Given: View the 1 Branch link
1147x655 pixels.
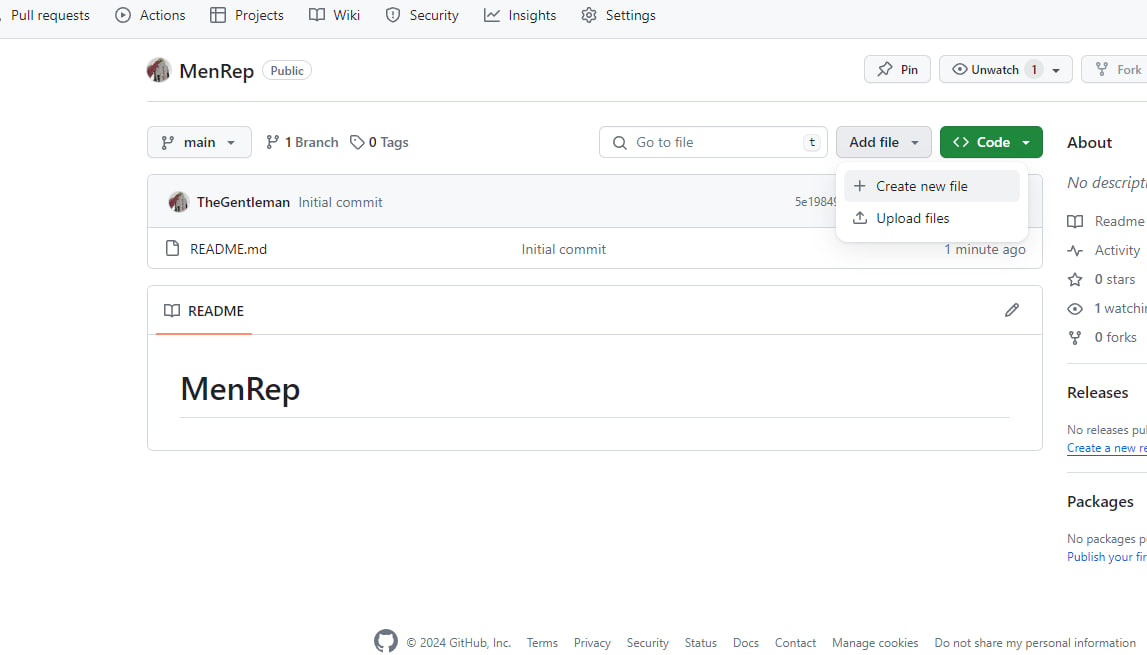Looking at the screenshot, I should pyautogui.click(x=302, y=142).
